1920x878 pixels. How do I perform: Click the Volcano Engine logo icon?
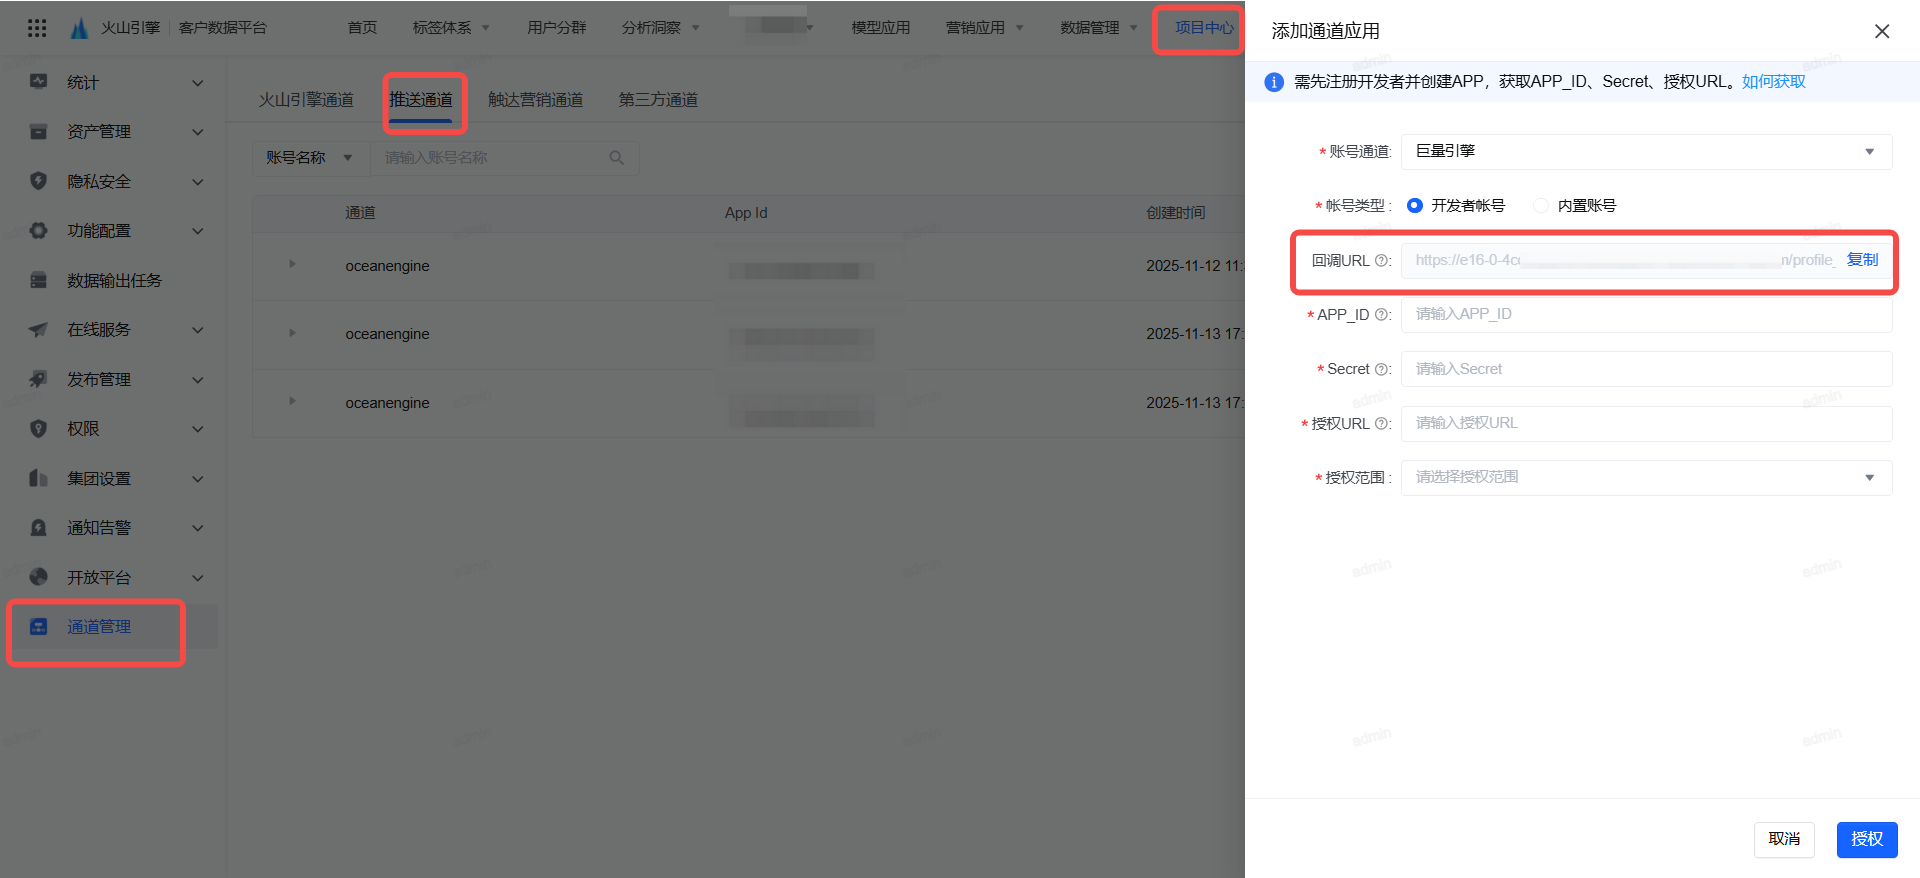(x=80, y=28)
